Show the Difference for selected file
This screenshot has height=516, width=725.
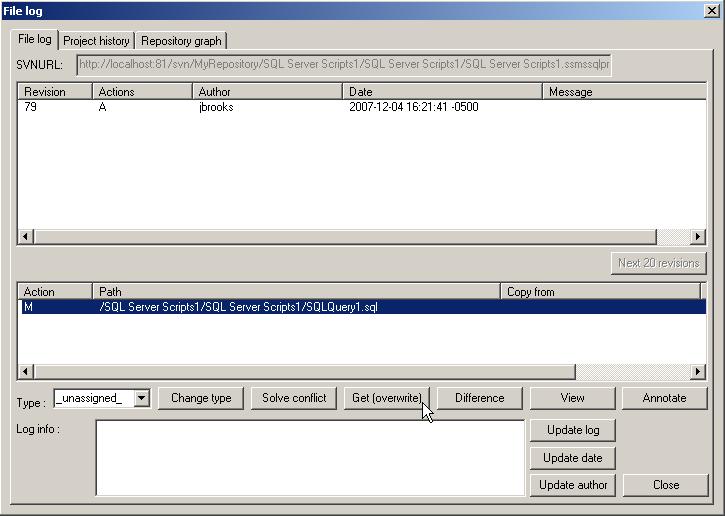(479, 398)
